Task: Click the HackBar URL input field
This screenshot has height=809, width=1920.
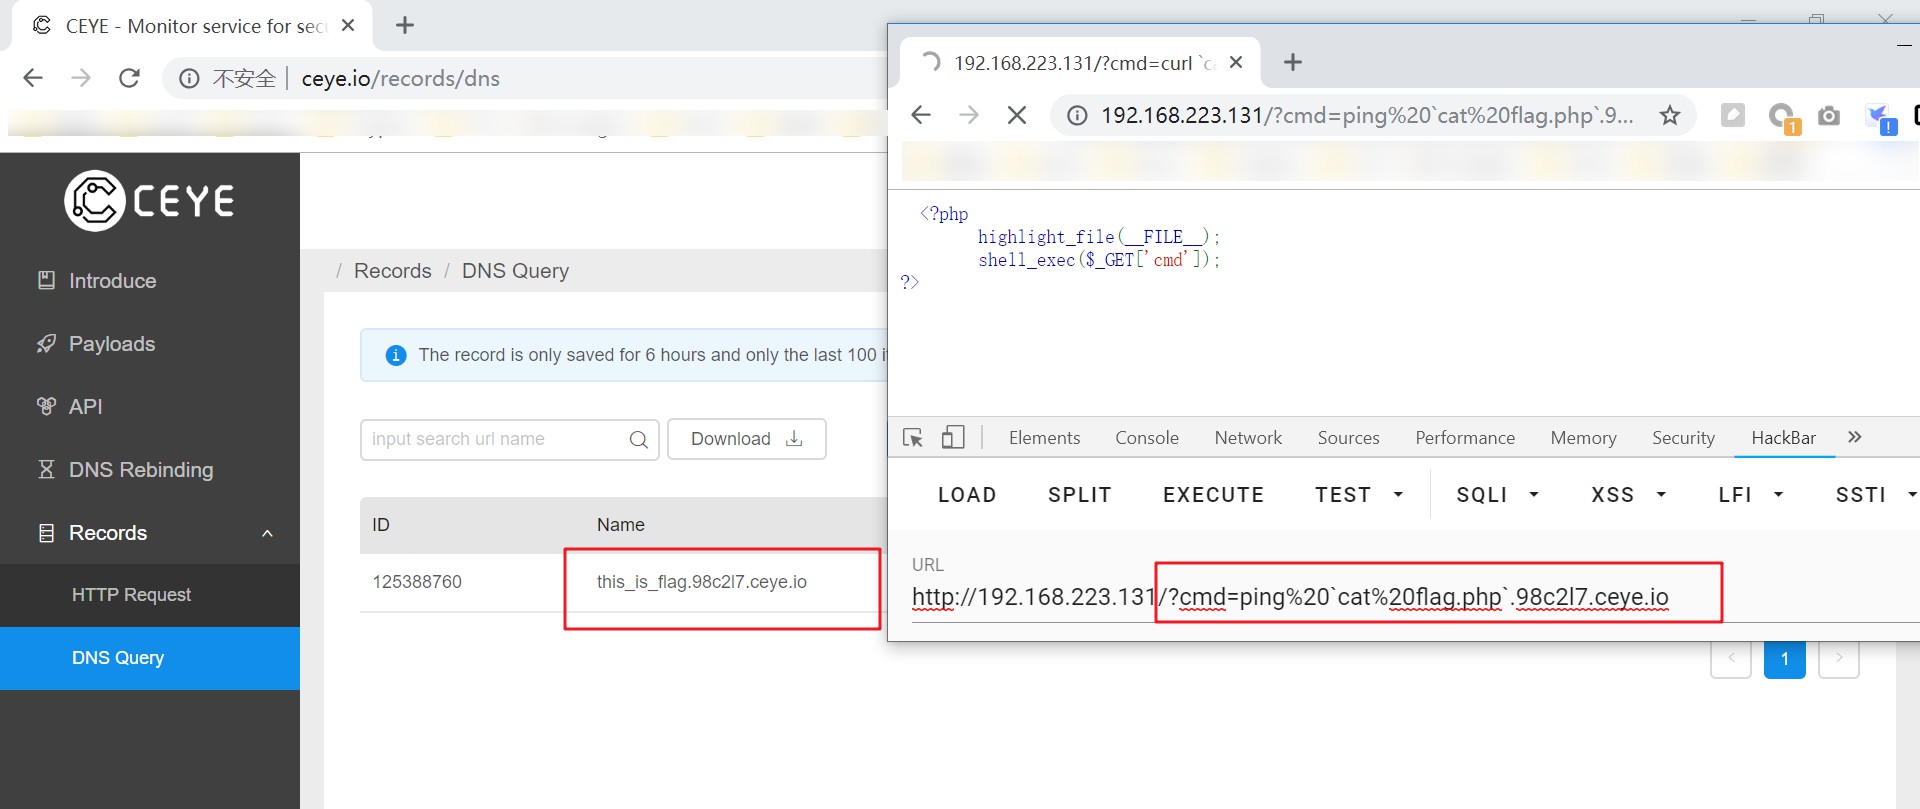Action: 1414,598
